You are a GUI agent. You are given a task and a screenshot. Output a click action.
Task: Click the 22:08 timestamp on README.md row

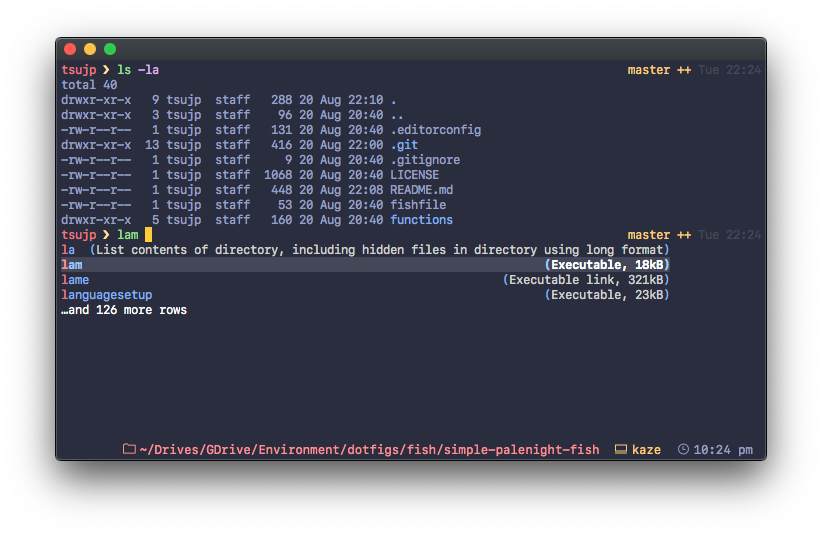365,190
